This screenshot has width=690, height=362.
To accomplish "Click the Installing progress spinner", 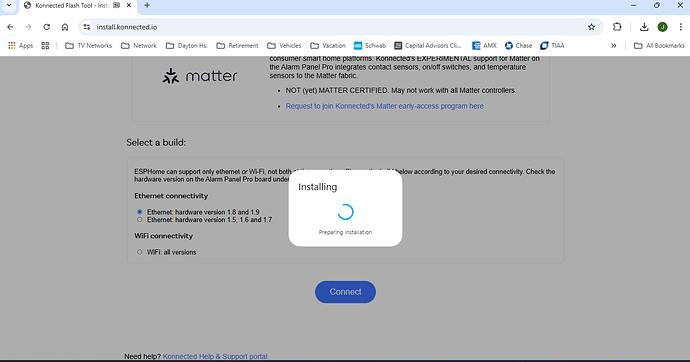I will click(x=345, y=212).
